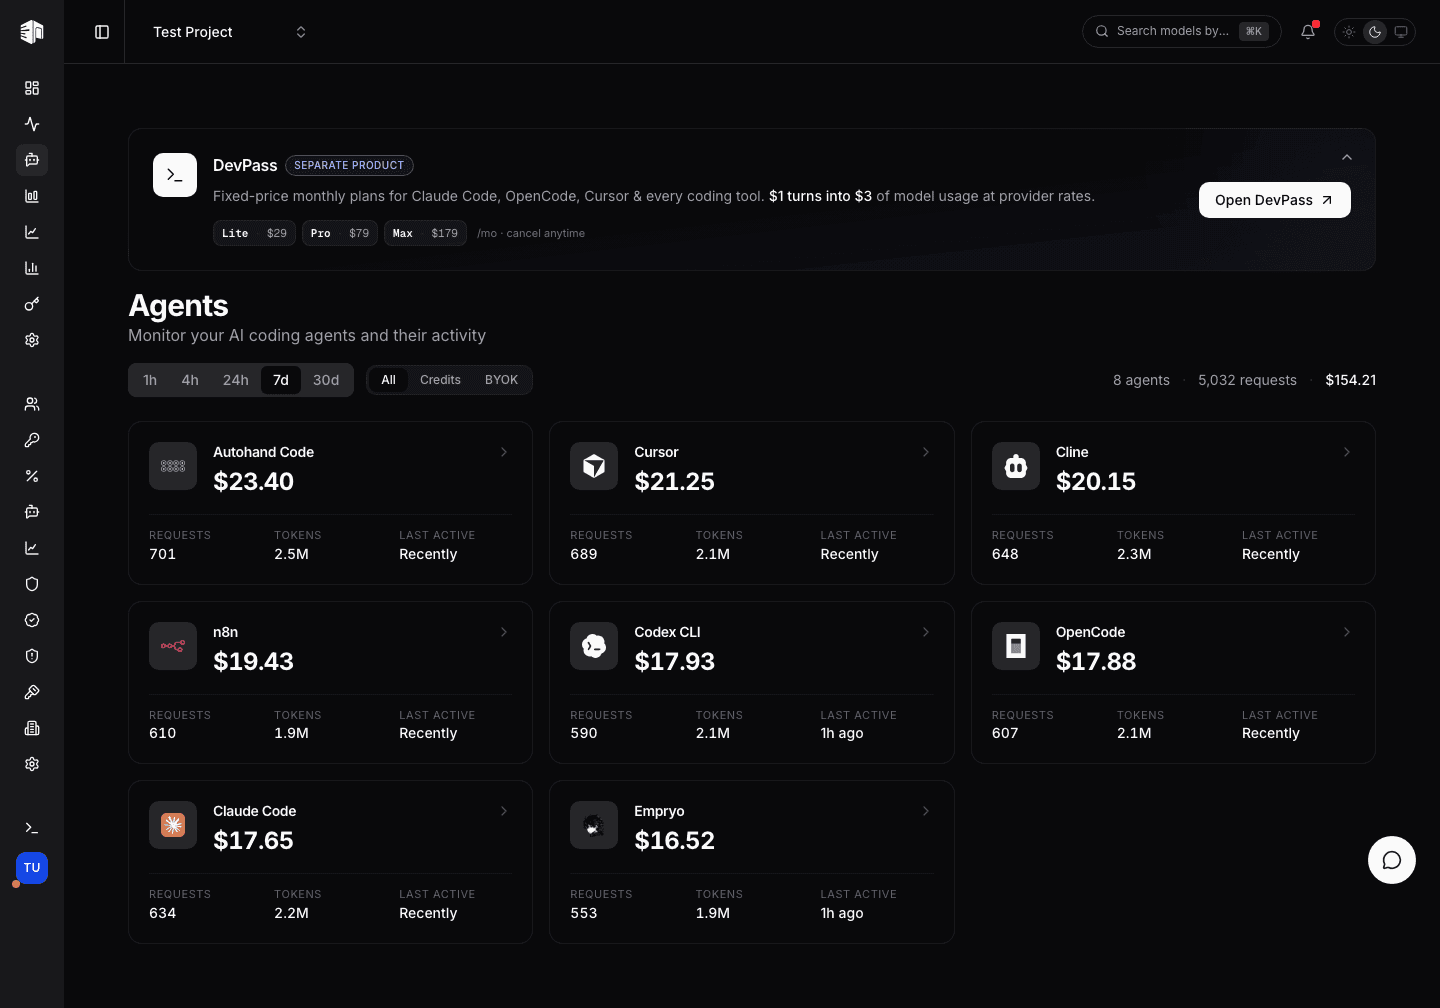Select the All billing filter

click(389, 380)
